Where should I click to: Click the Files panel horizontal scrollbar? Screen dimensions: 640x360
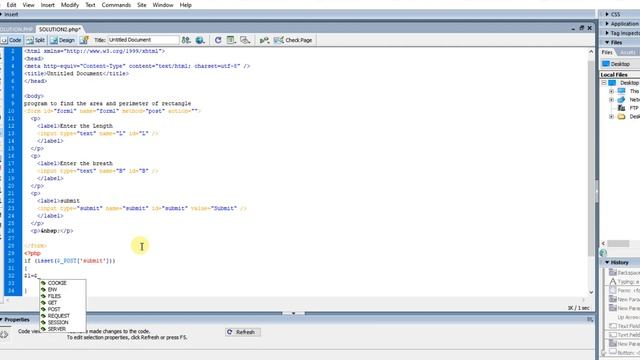618,244
